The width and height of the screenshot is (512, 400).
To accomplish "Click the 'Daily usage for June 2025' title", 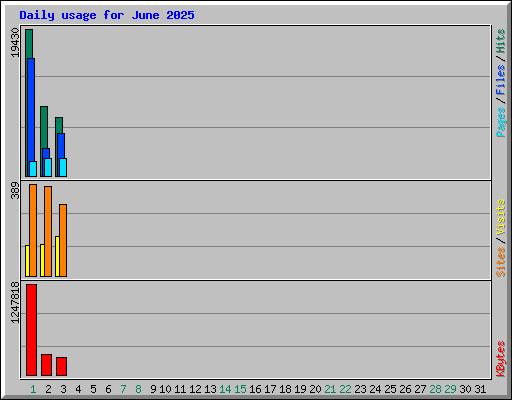I will (x=107, y=15).
